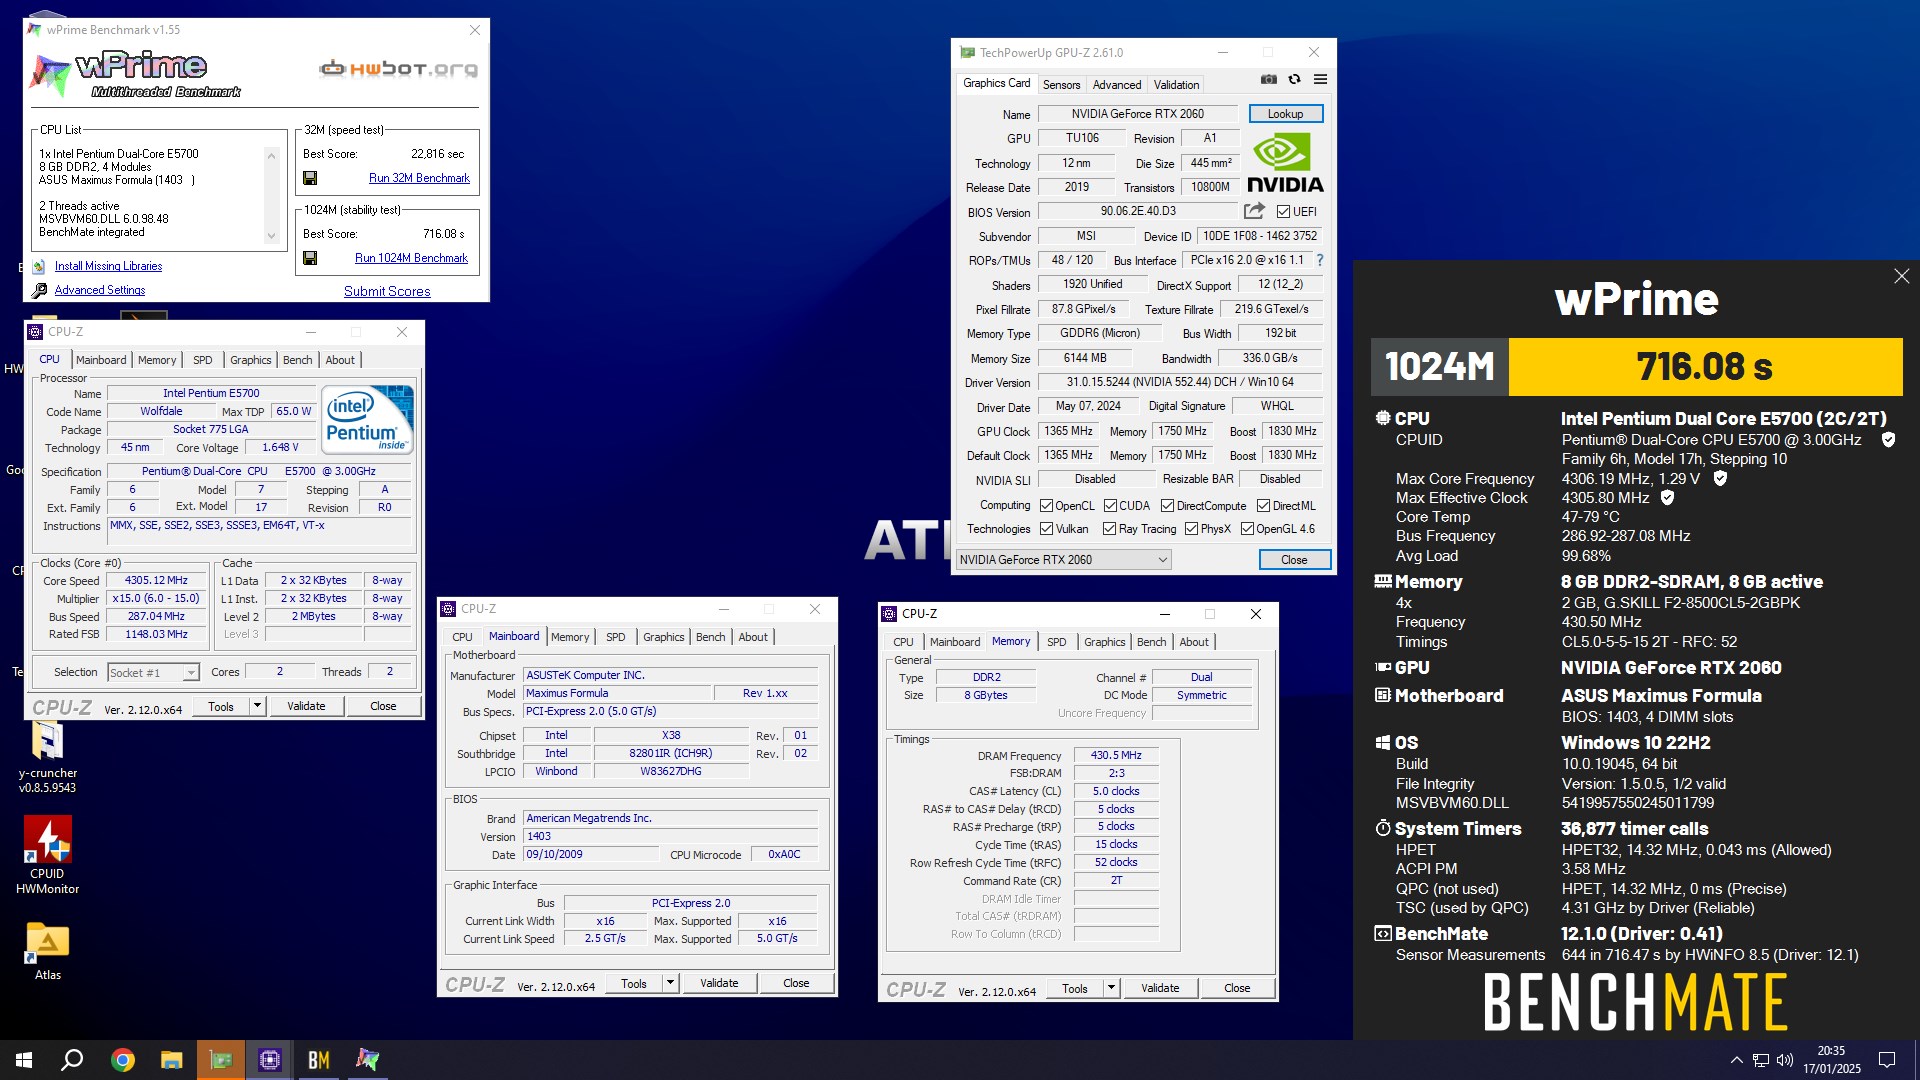Click the Intel Pentium inside logo in CPU-Z

[x=368, y=419]
